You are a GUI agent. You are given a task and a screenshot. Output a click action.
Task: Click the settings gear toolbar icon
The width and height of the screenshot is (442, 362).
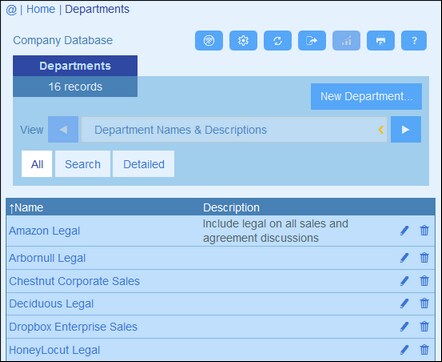[x=243, y=41]
